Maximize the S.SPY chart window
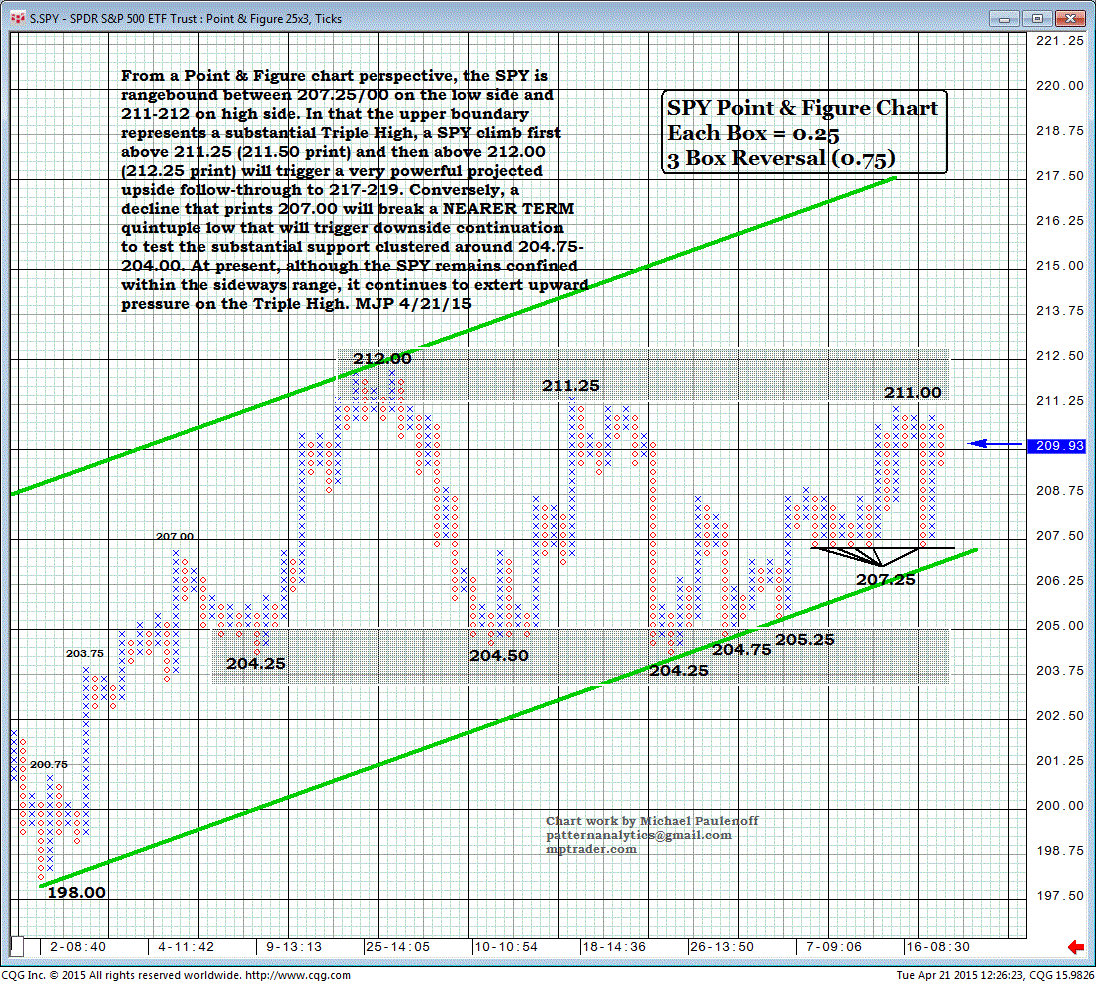 tap(1037, 19)
